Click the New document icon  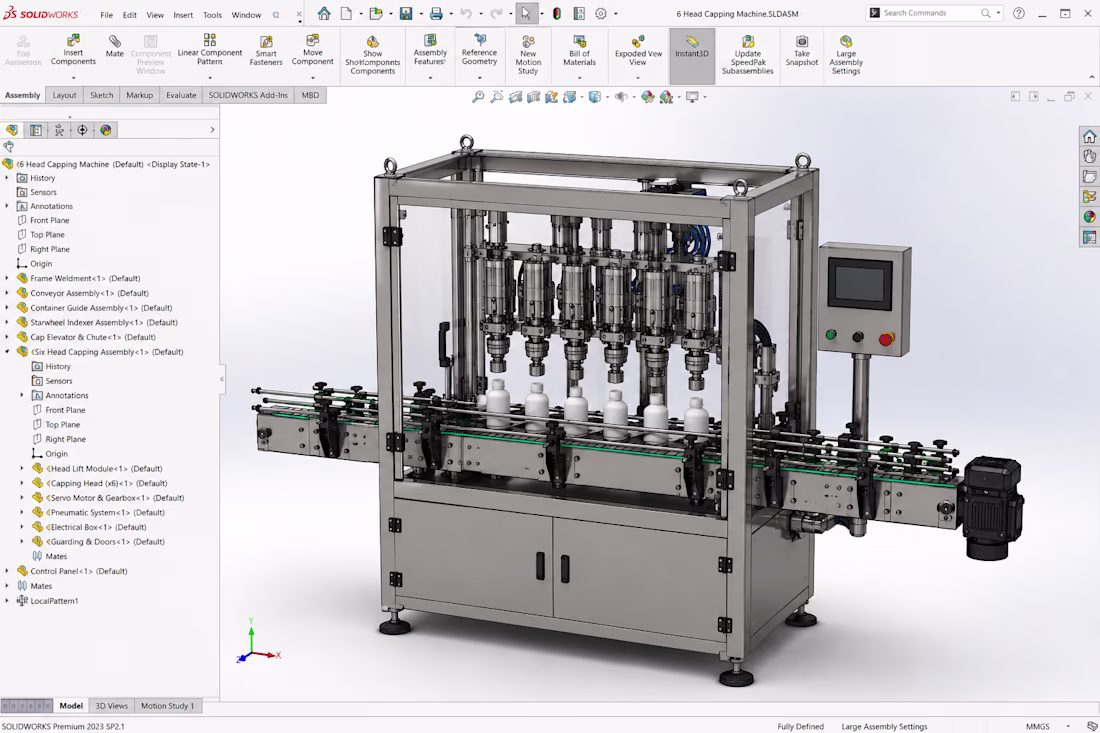[x=347, y=13]
